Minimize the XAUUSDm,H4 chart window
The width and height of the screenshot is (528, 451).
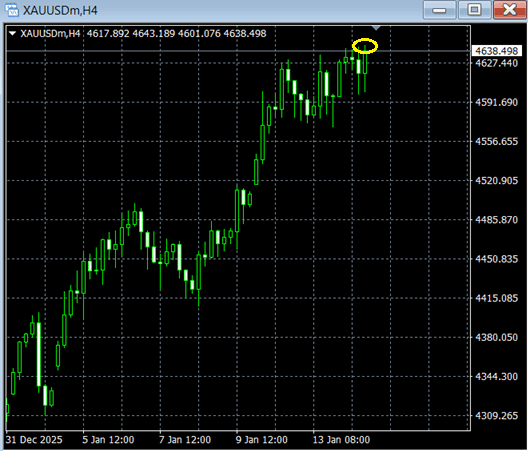[439, 10]
